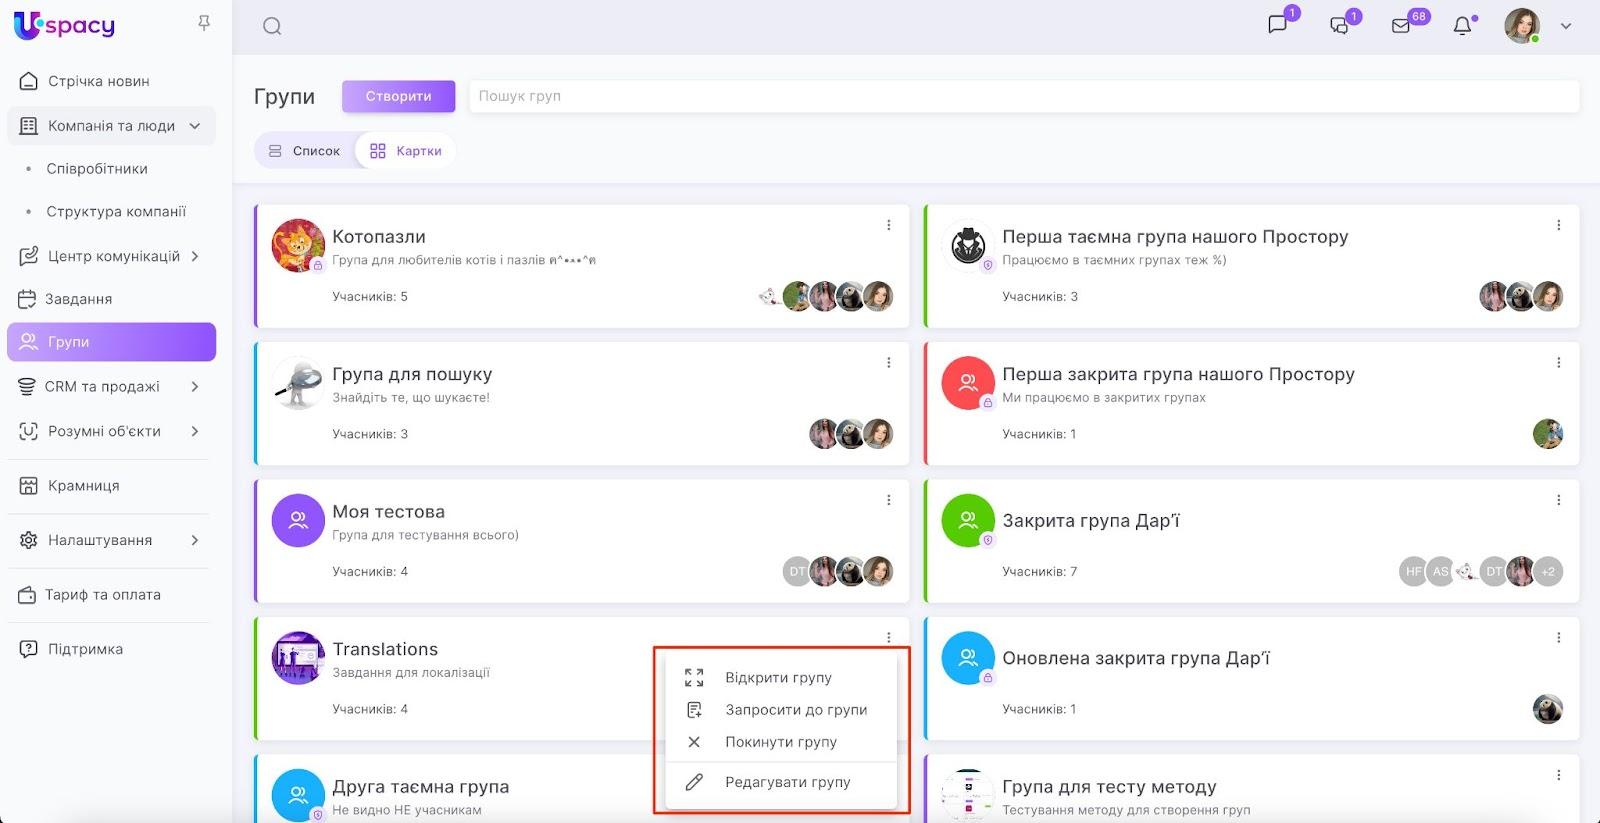Image resolution: width=1600 pixels, height=823 pixels.
Task: Click the Пошук груп search field
Action: [x=1022, y=97]
